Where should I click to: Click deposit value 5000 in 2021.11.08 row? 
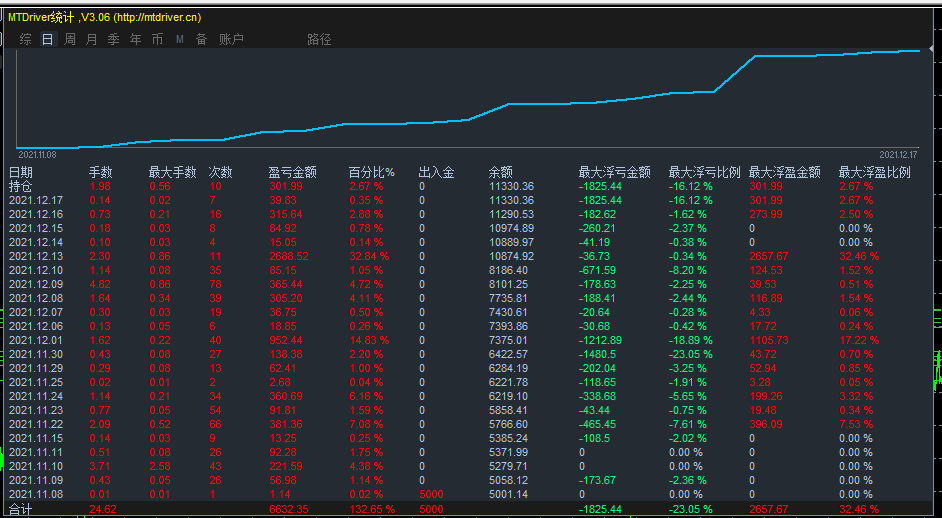coord(431,494)
